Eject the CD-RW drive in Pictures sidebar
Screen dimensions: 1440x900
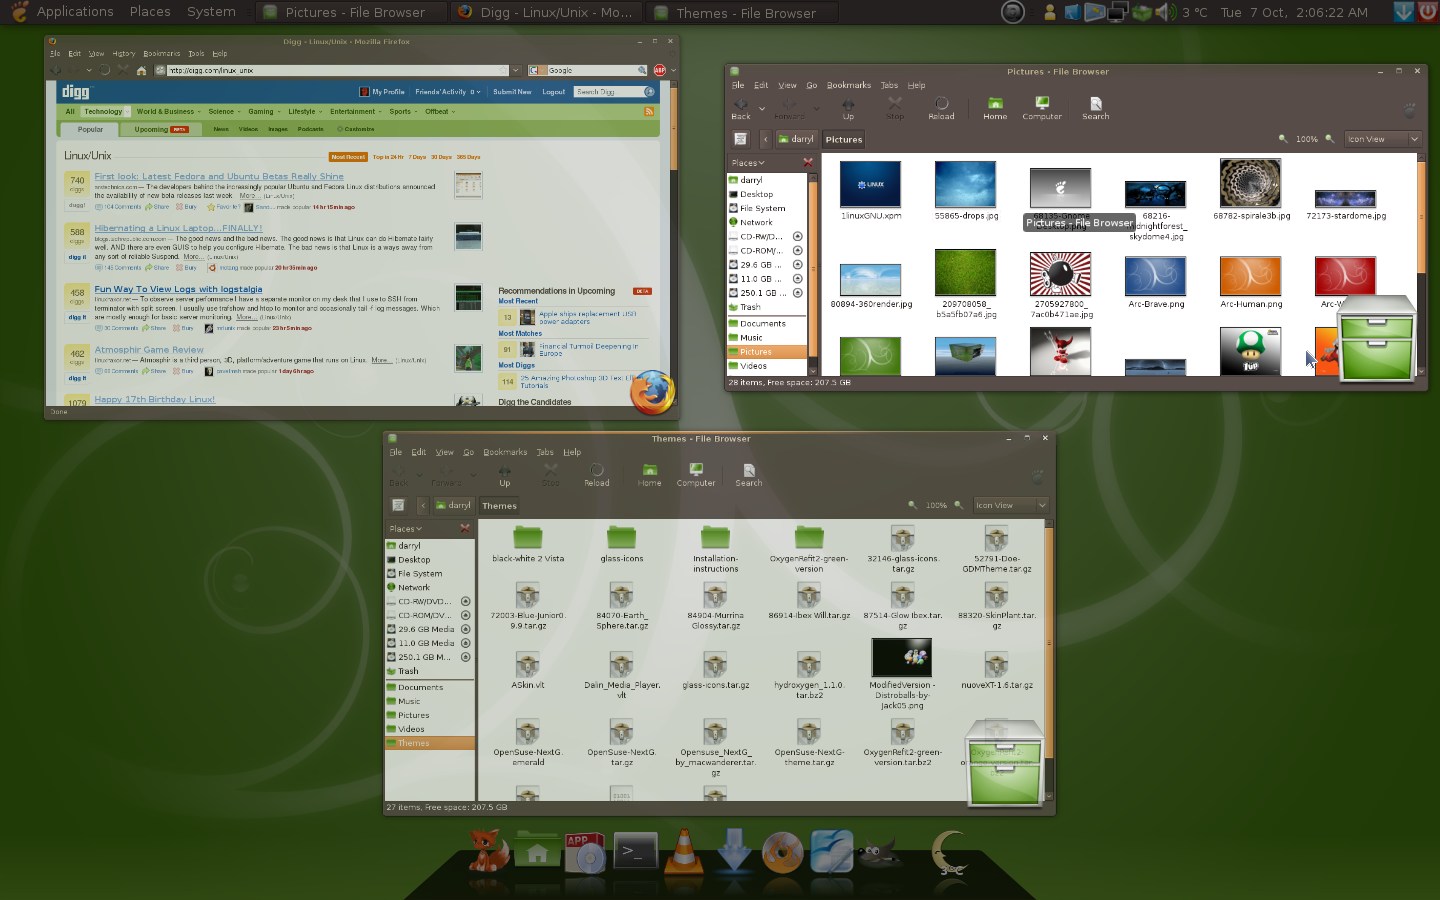pyautogui.click(x=797, y=237)
